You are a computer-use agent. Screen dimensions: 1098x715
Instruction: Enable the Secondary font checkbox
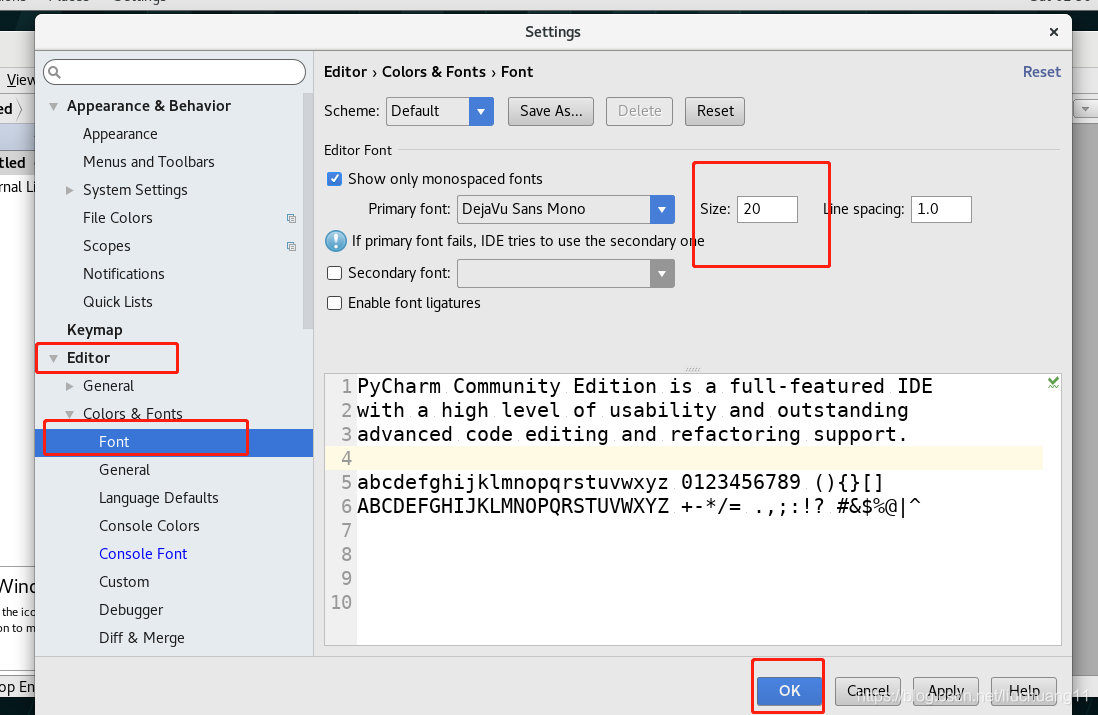(x=335, y=273)
